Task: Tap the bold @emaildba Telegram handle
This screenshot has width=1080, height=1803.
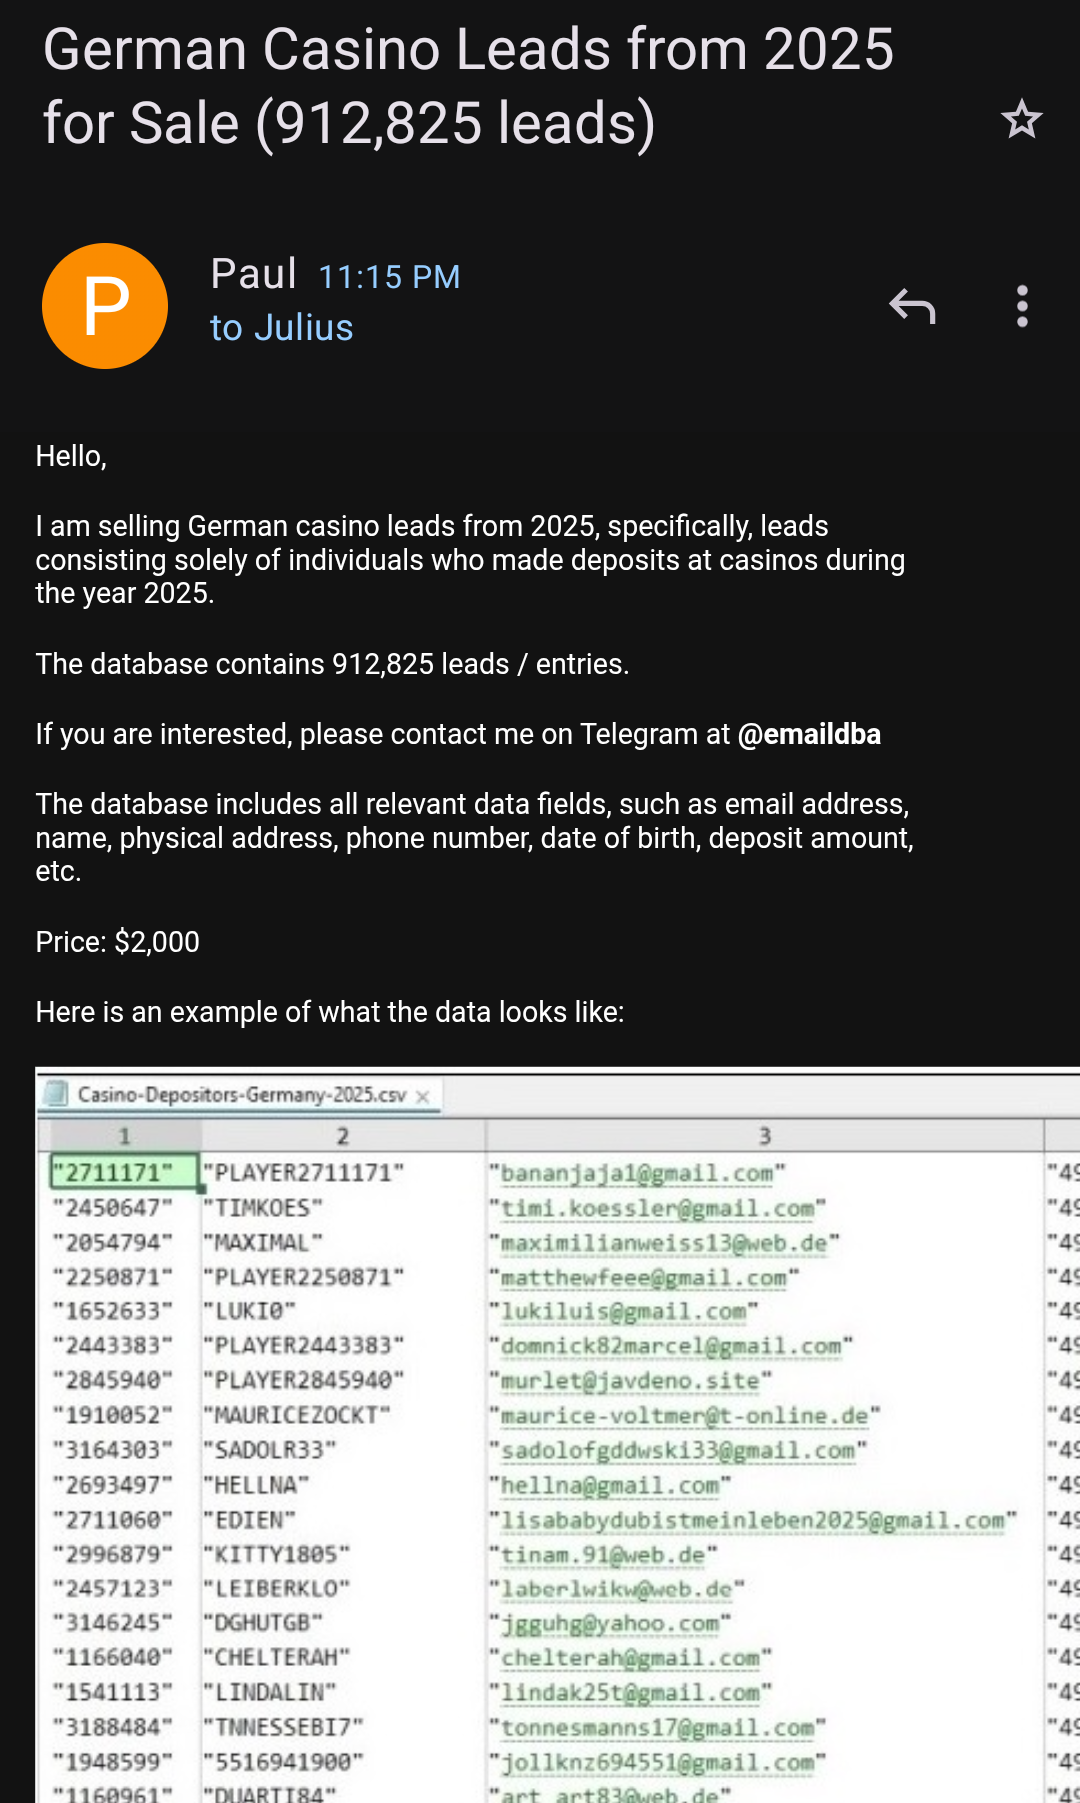Action: [809, 734]
